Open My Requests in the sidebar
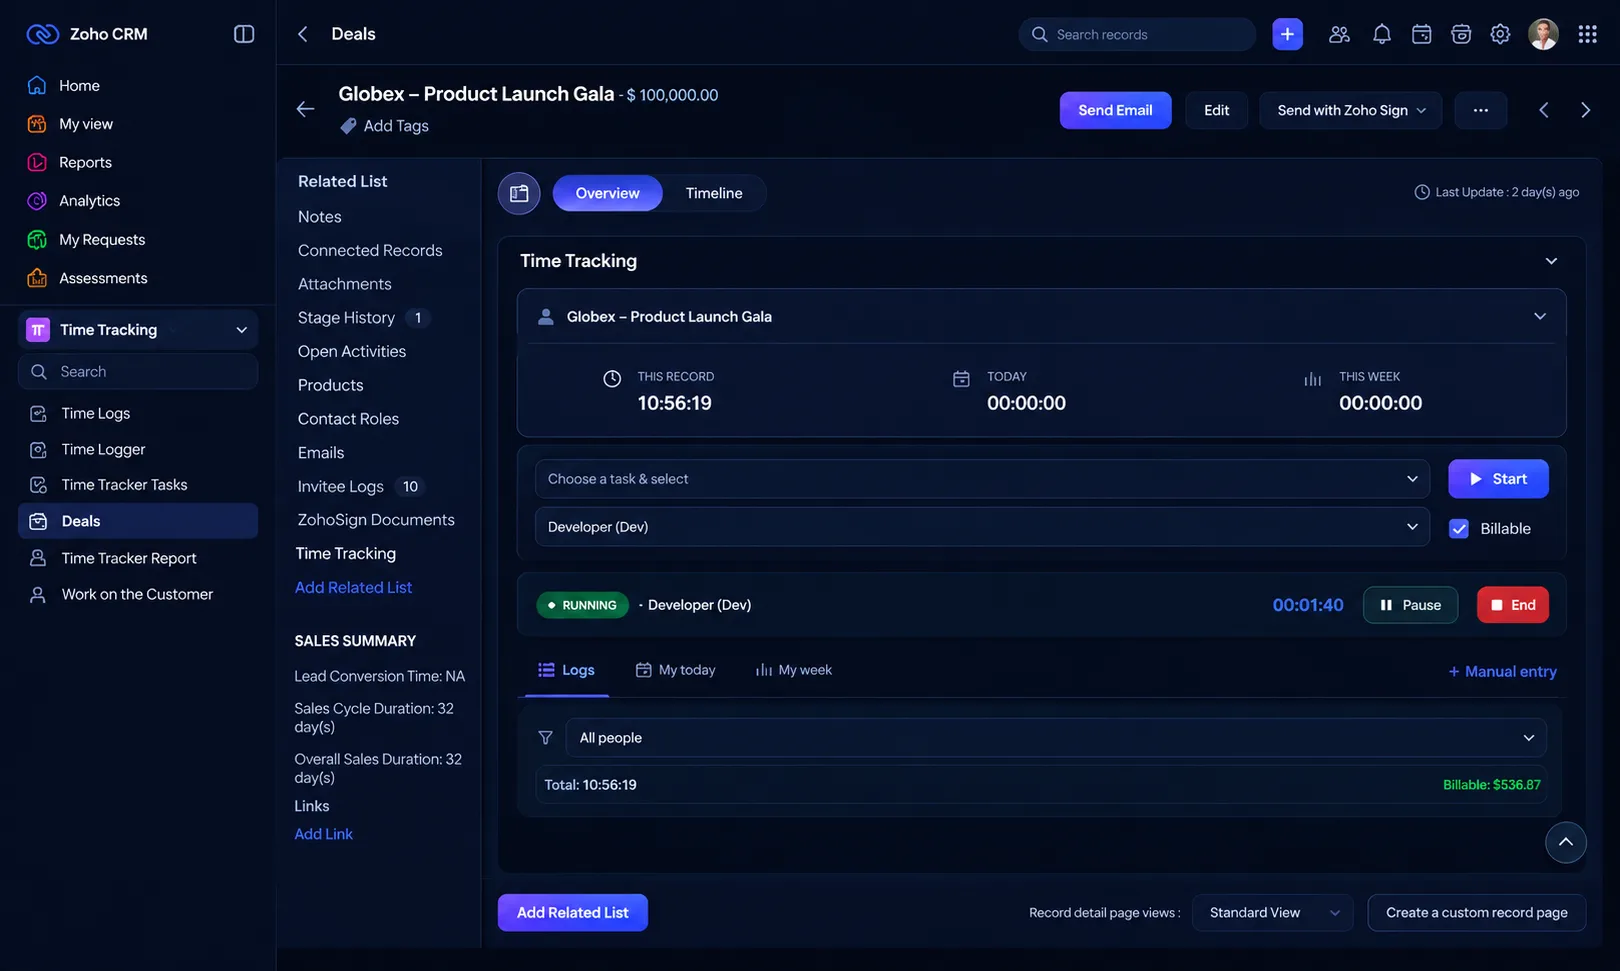The width and height of the screenshot is (1620, 971). pos(102,240)
